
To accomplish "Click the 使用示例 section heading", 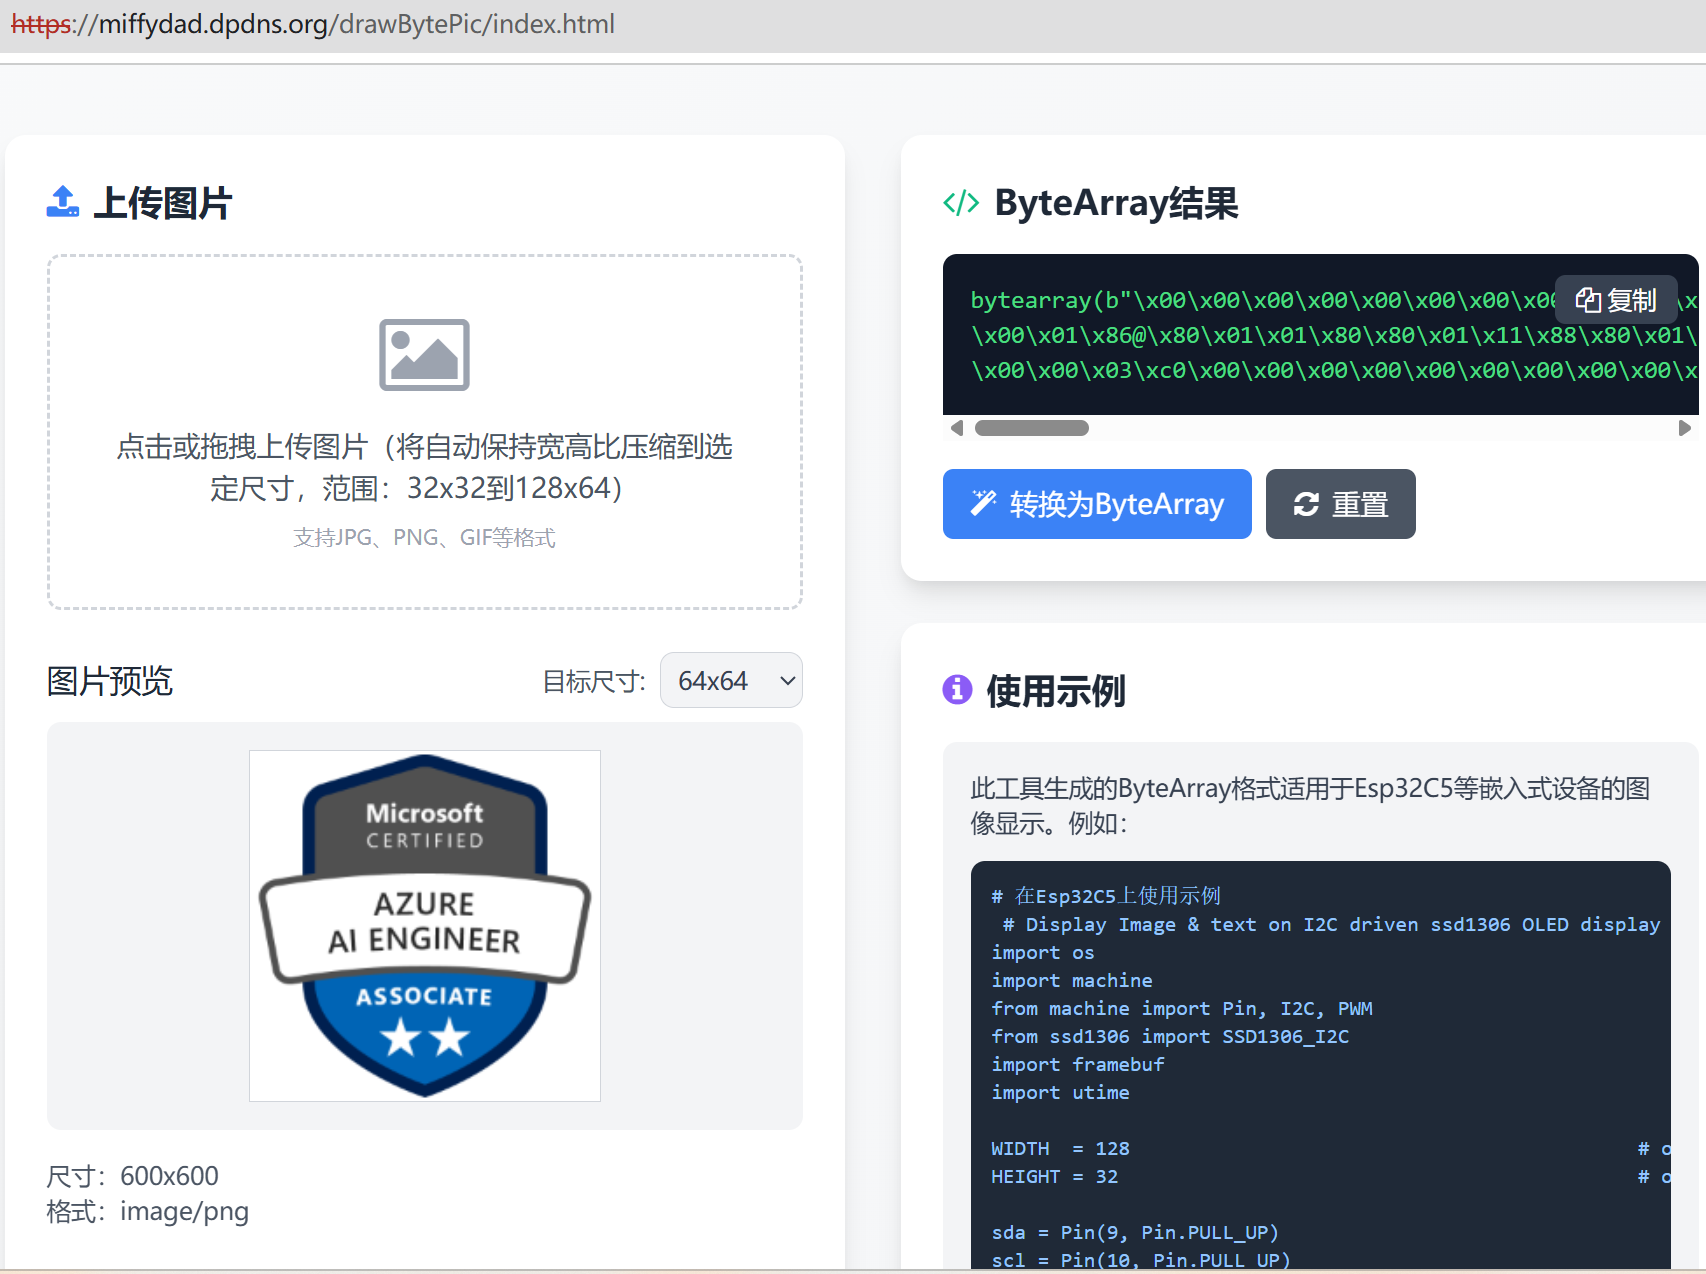I will click(x=1056, y=691).
